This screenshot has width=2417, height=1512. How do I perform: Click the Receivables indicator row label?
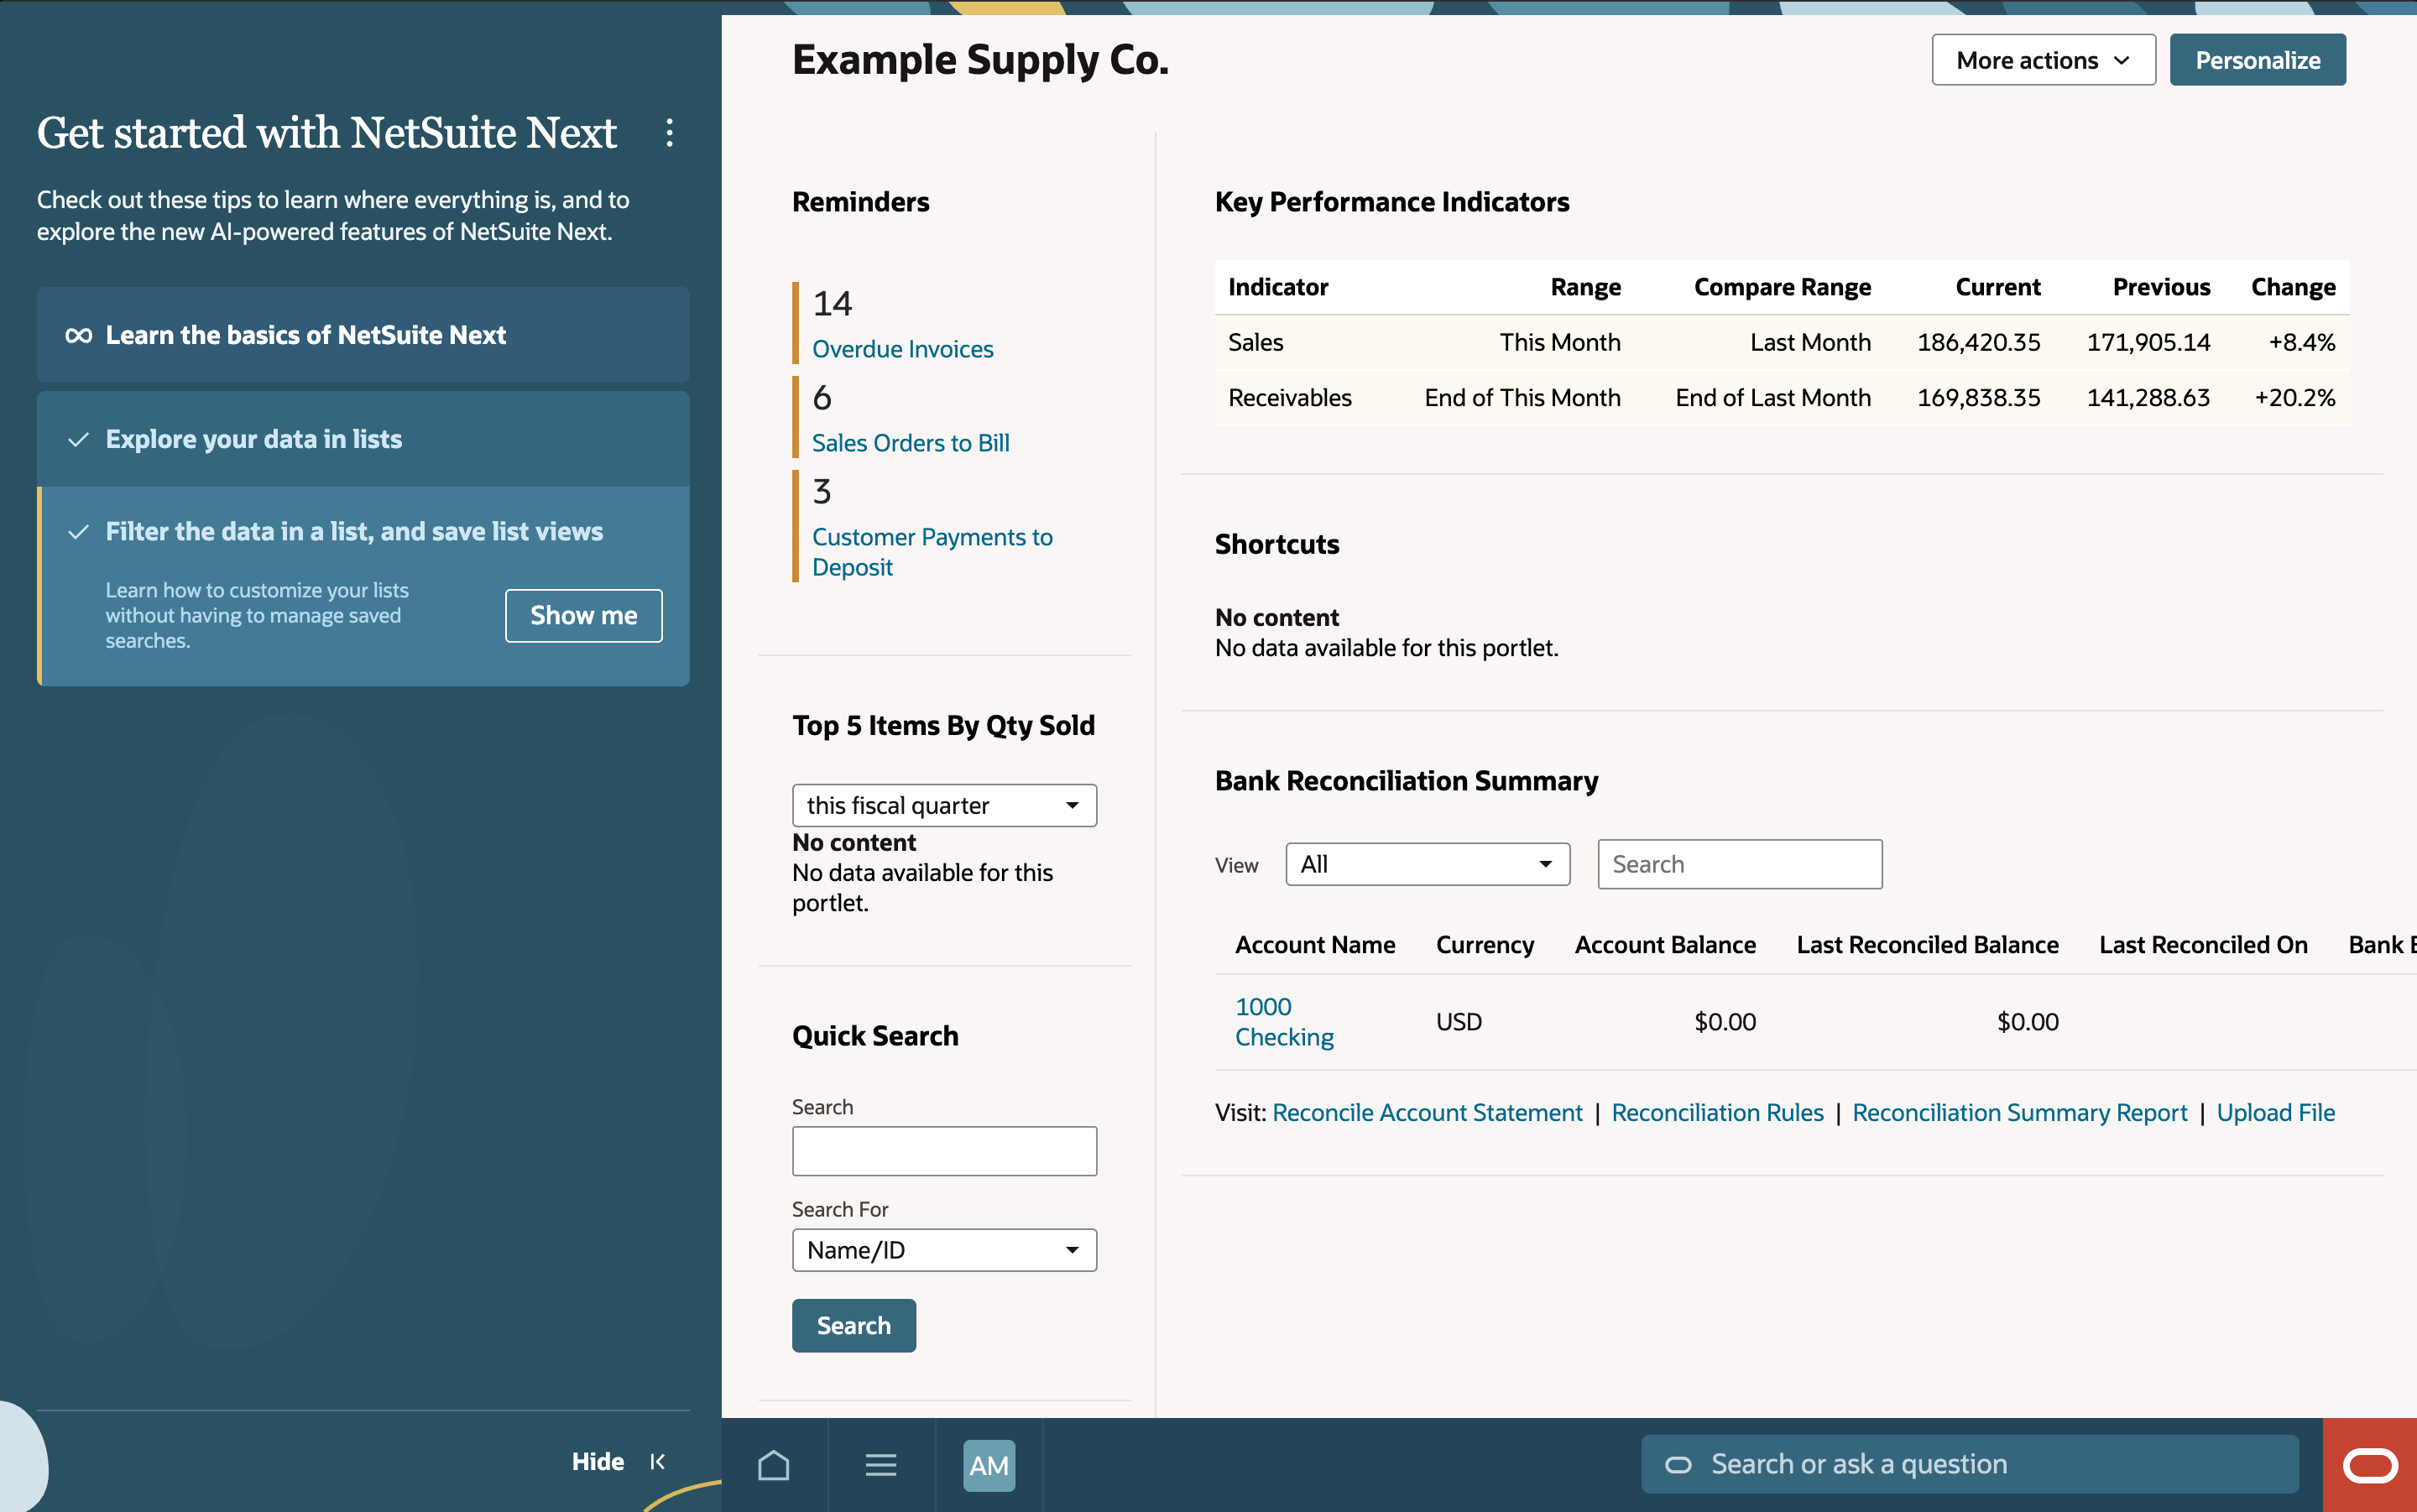[1289, 398]
